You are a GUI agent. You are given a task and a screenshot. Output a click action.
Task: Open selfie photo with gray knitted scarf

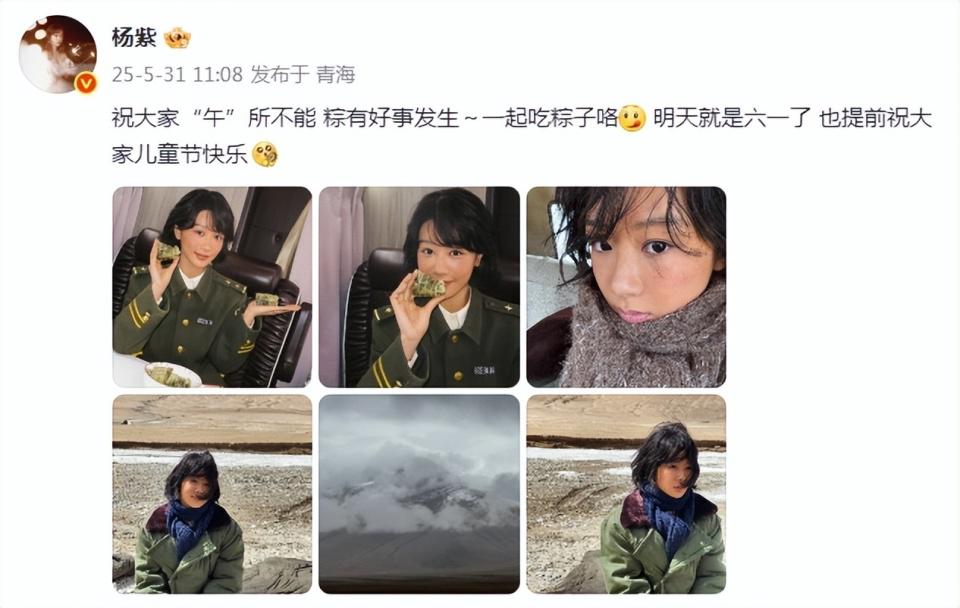click(x=626, y=287)
